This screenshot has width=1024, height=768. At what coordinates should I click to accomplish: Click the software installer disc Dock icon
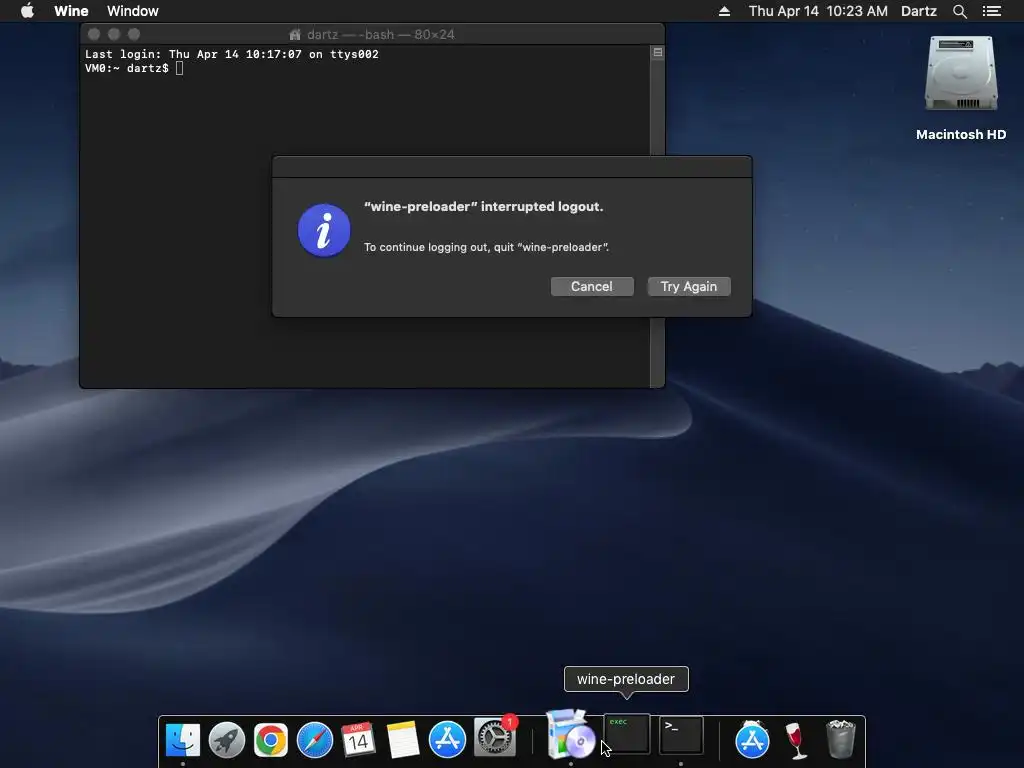[571, 735]
